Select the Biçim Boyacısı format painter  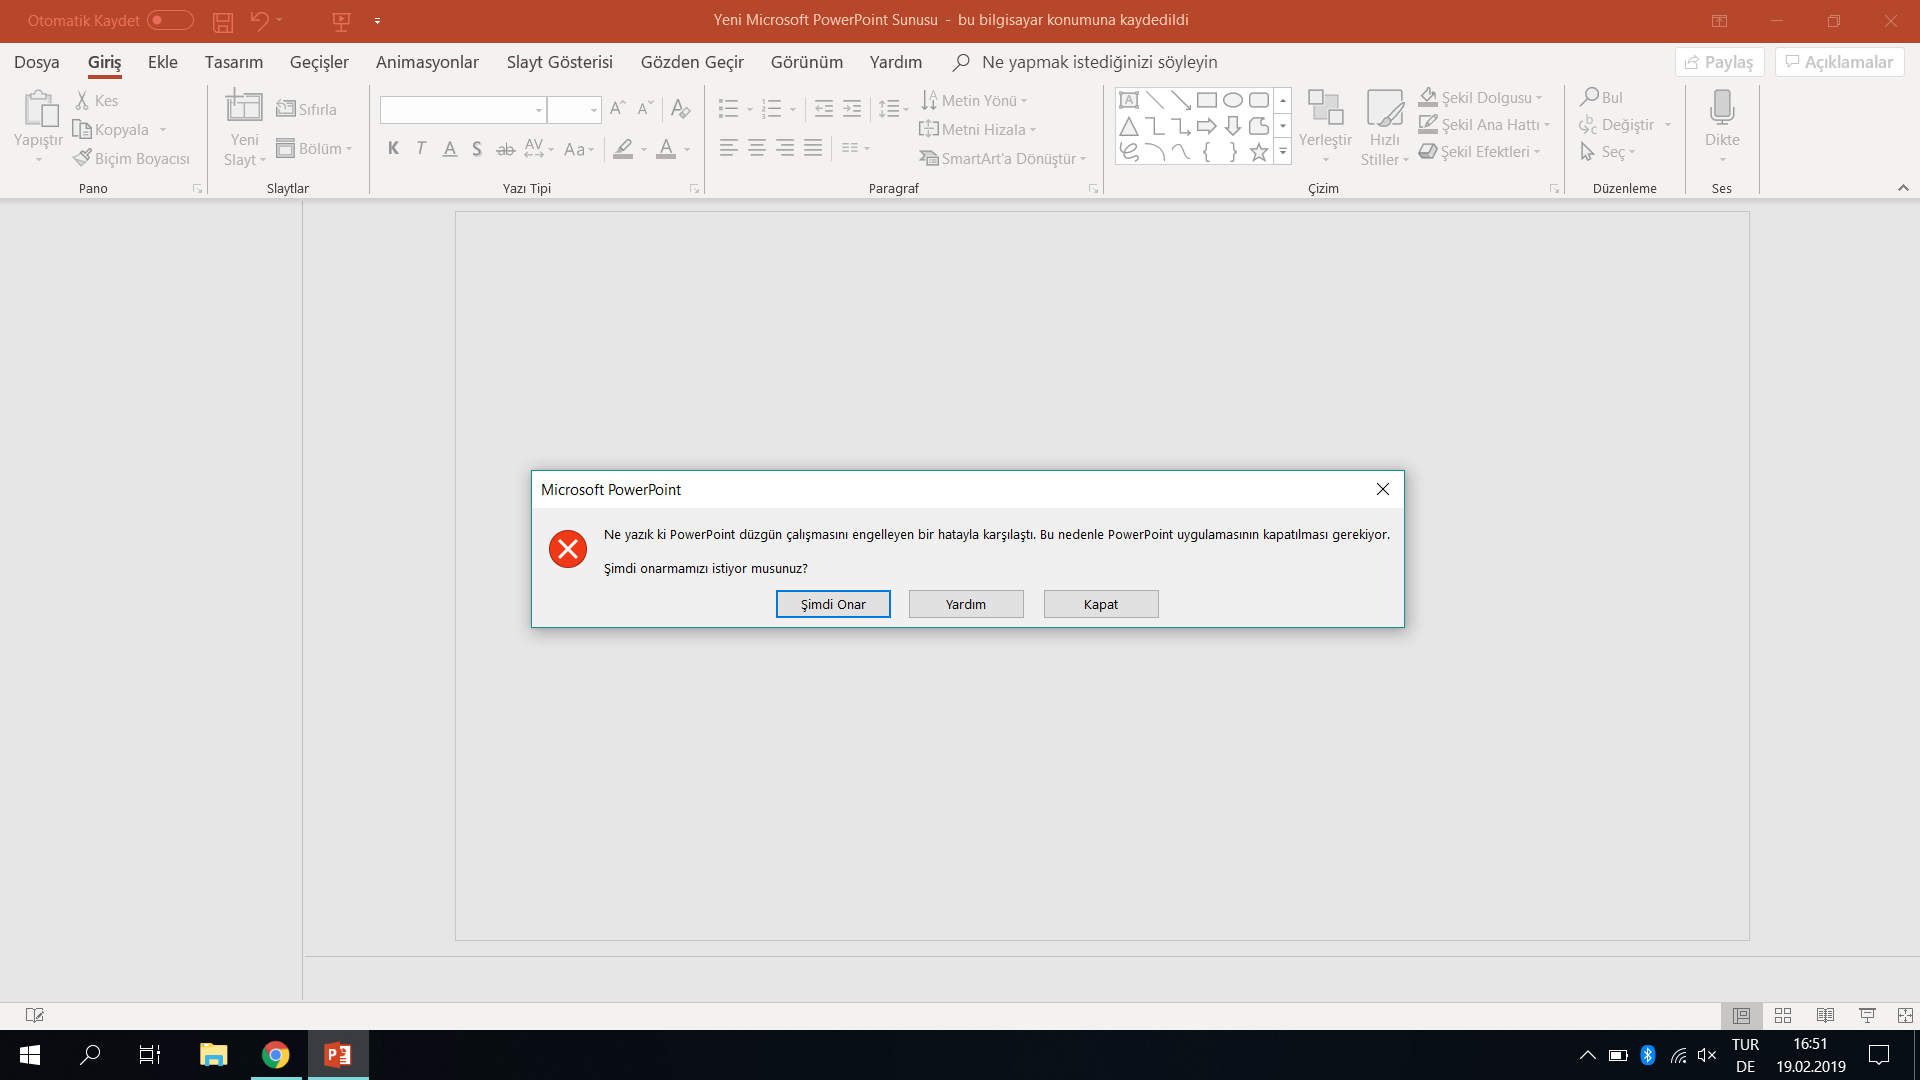tap(132, 158)
